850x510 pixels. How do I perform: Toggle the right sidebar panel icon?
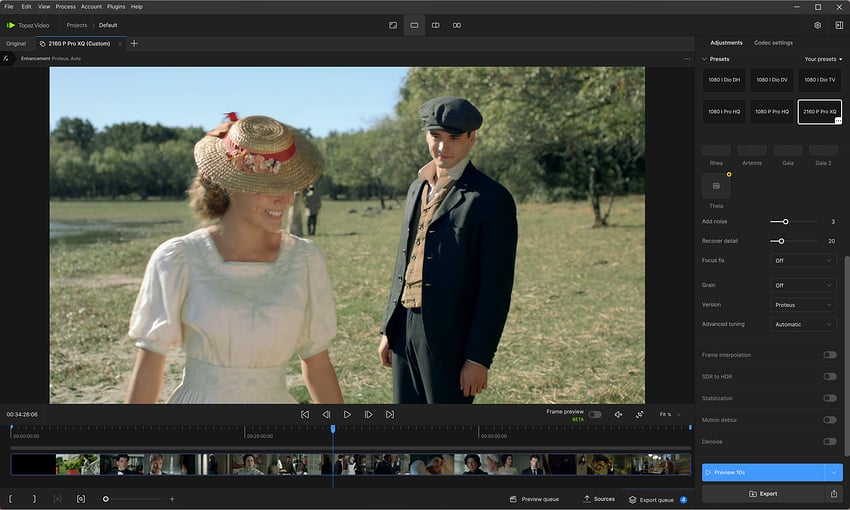(839, 25)
